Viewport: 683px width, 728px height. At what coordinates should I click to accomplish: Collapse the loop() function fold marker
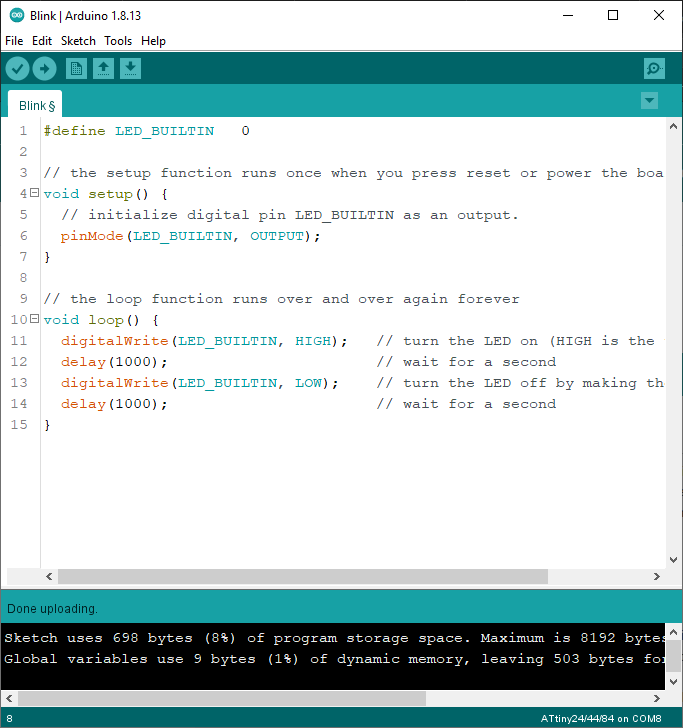pyautogui.click(x=34, y=318)
